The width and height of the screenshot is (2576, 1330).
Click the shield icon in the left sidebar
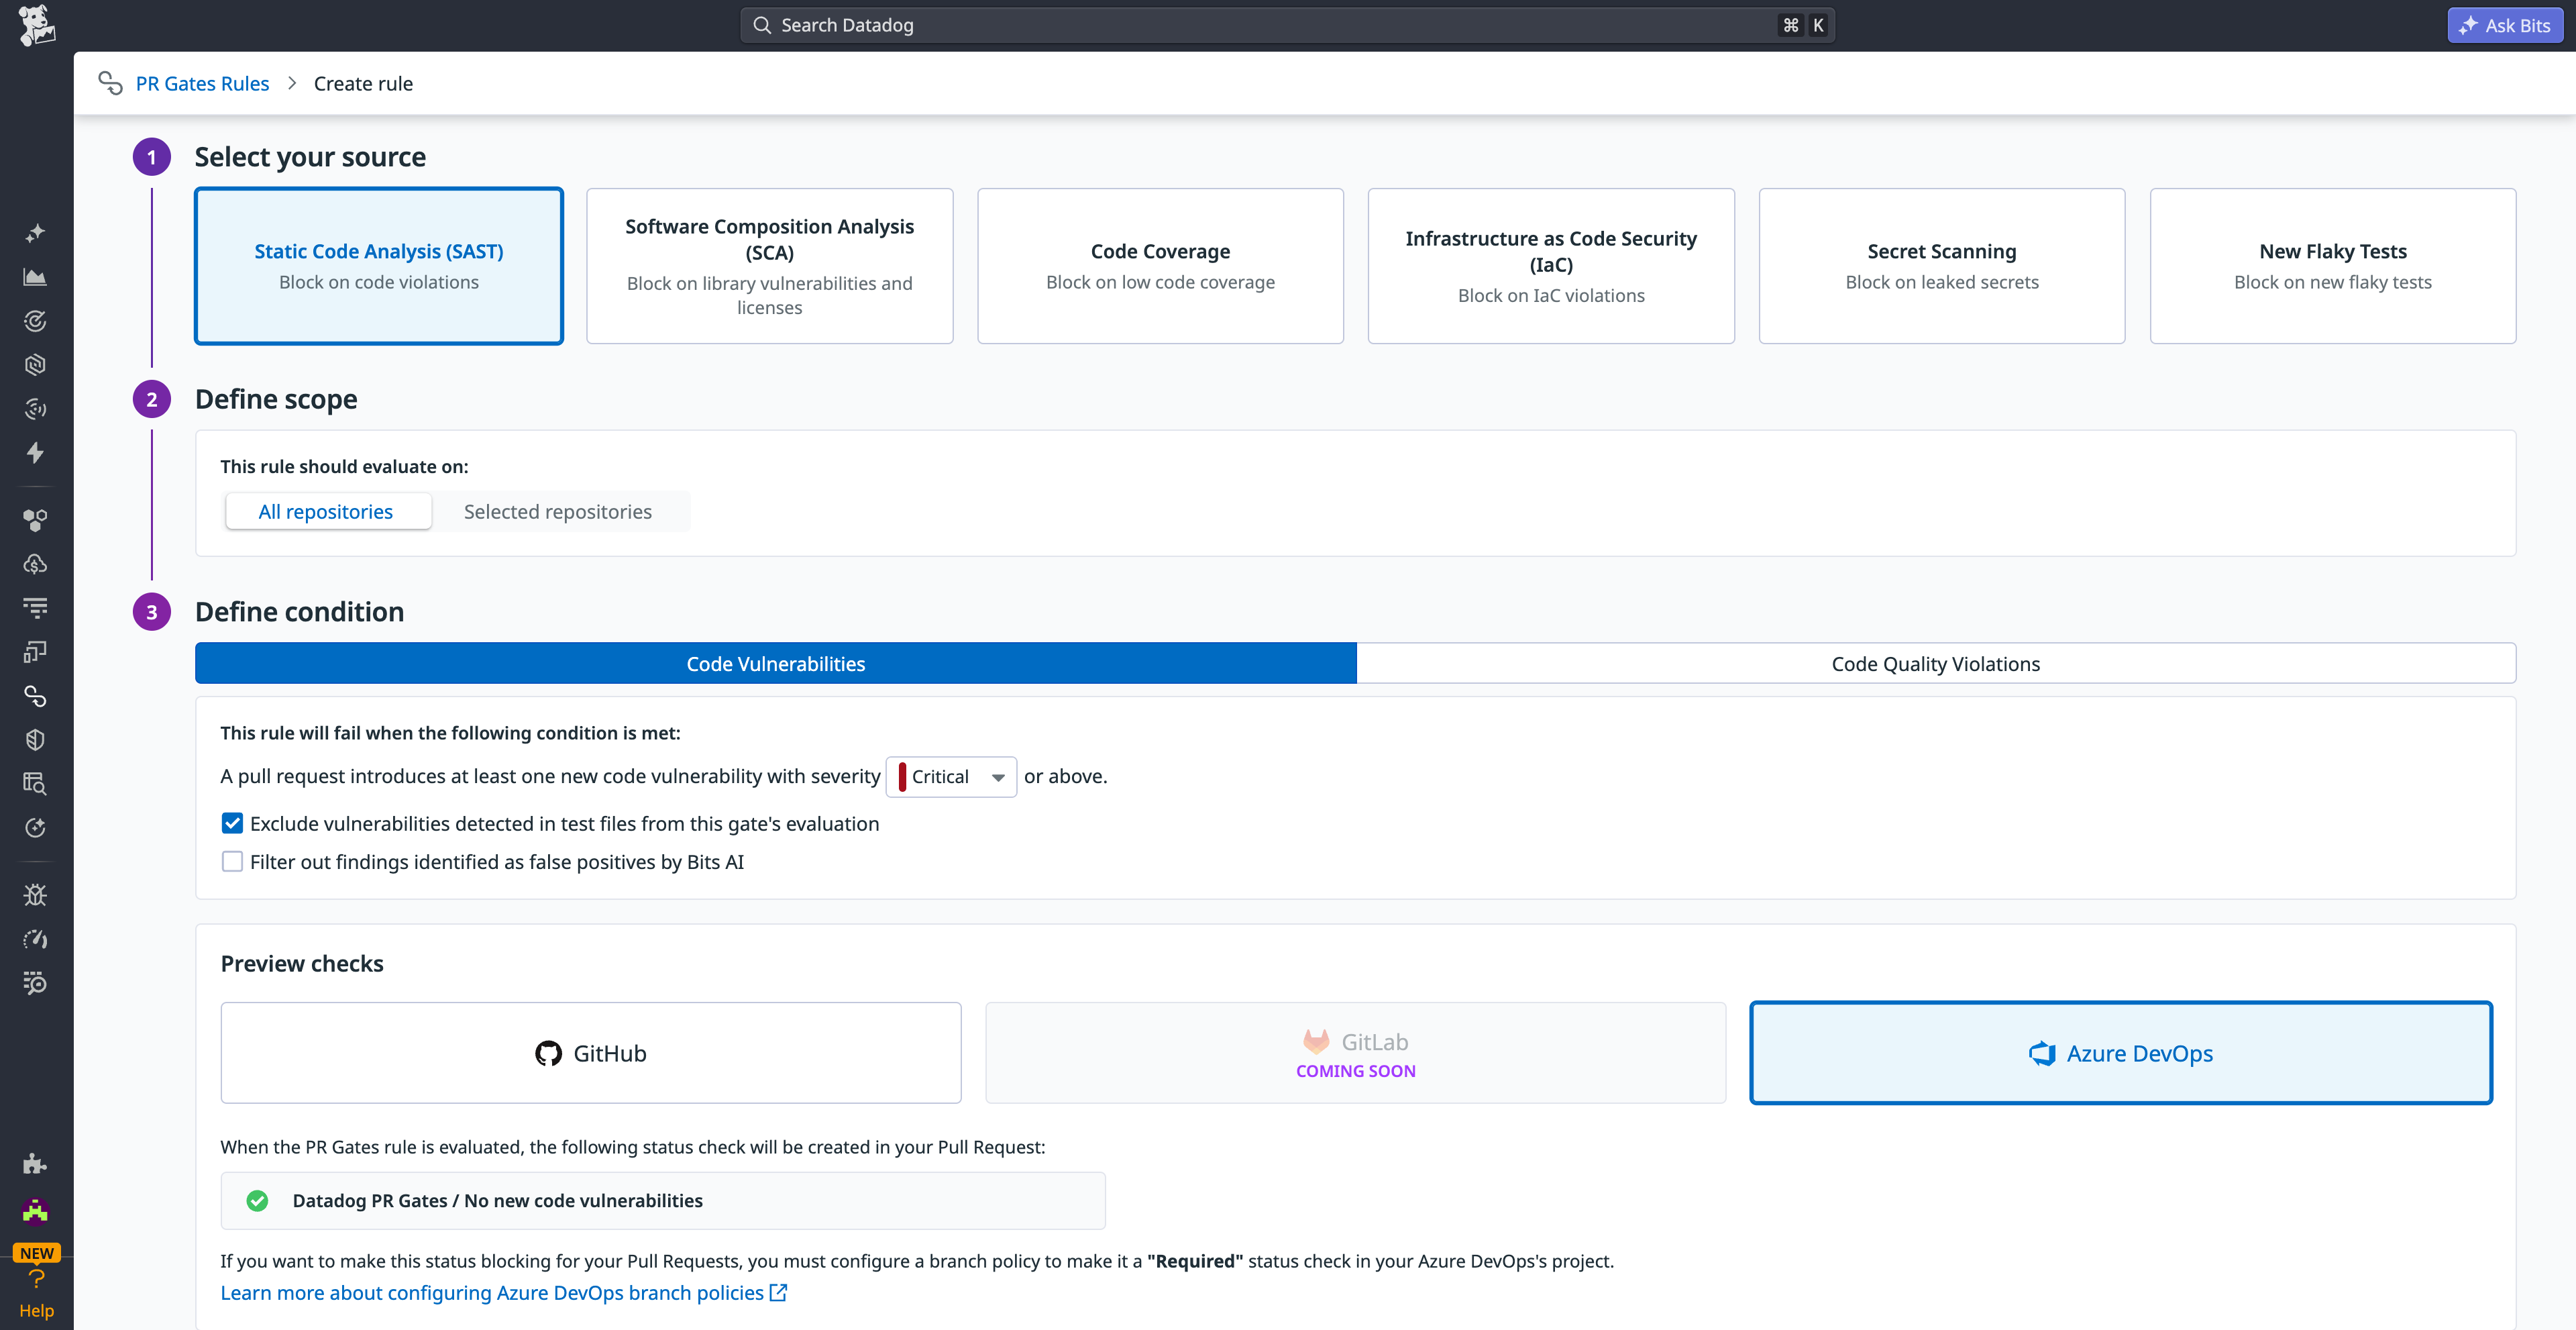point(35,739)
